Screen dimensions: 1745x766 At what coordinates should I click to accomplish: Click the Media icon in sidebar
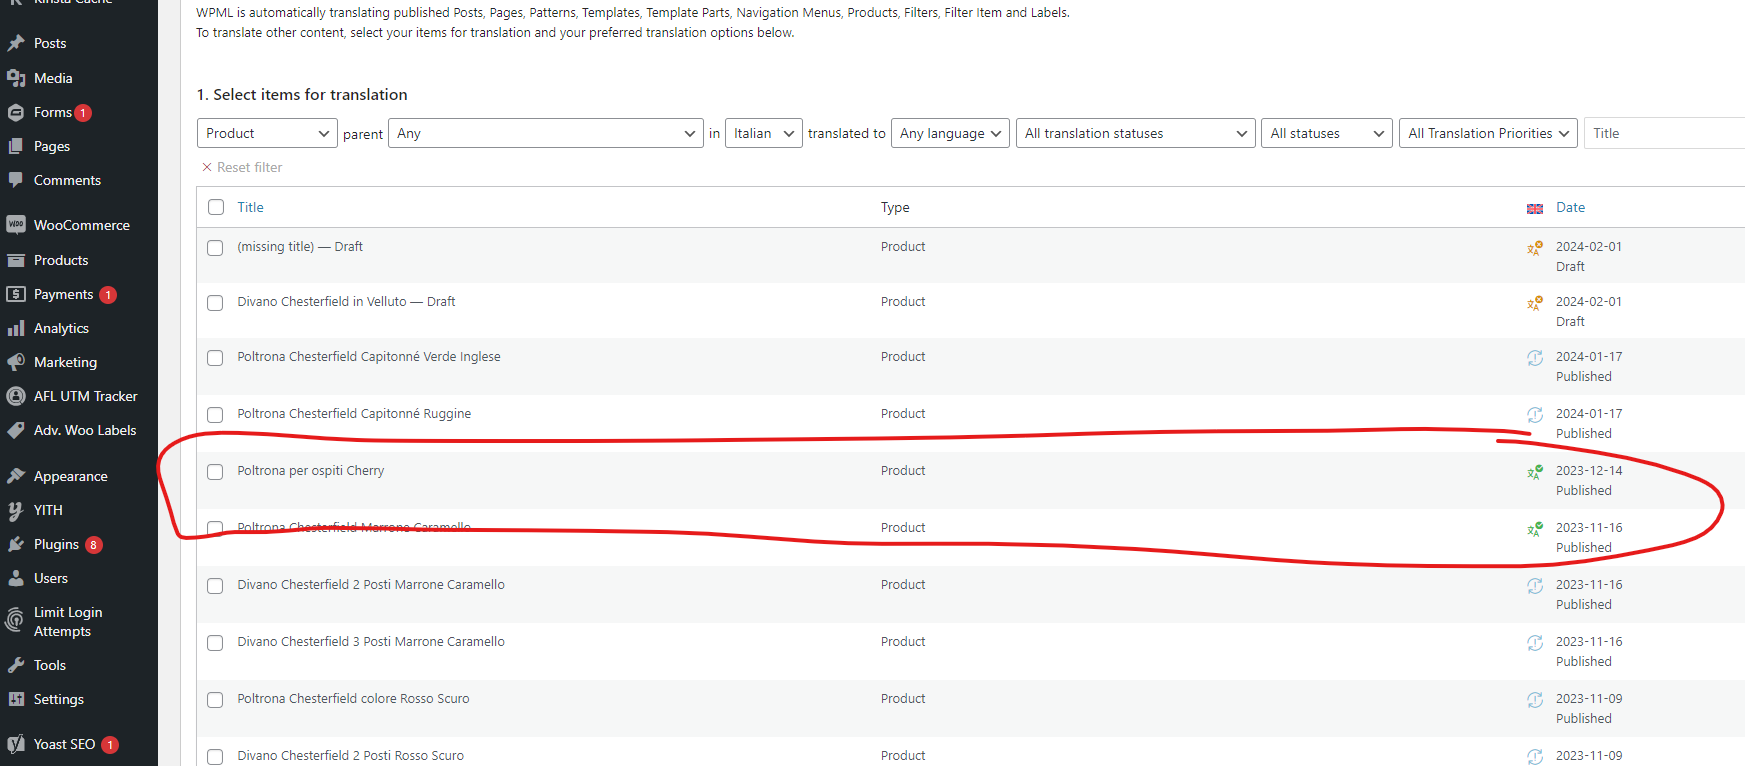pos(16,78)
